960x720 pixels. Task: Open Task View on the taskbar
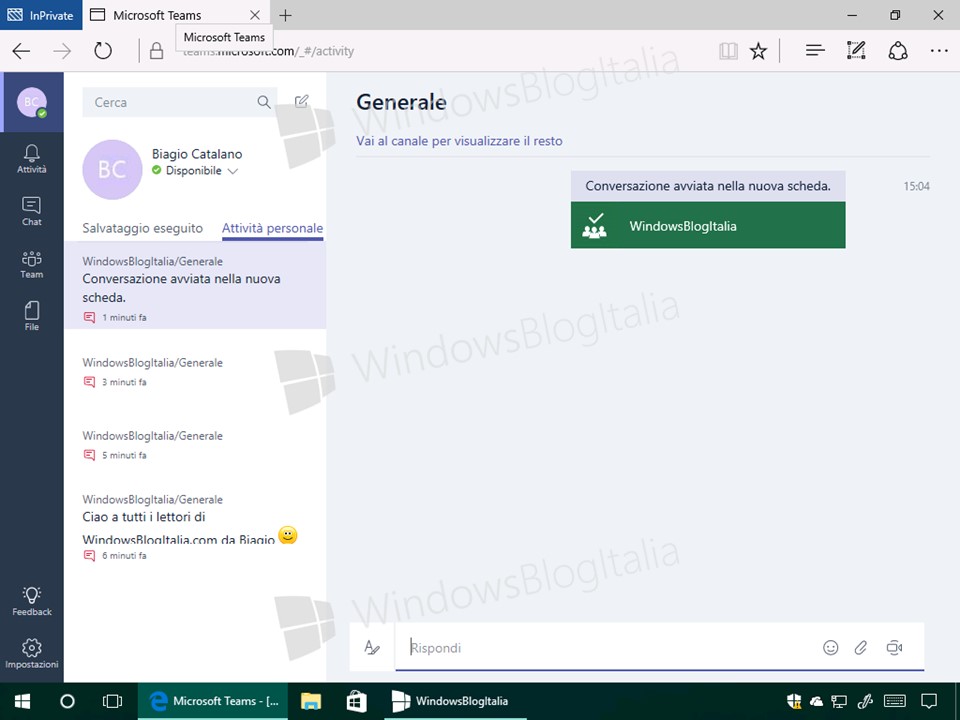[x=112, y=701]
